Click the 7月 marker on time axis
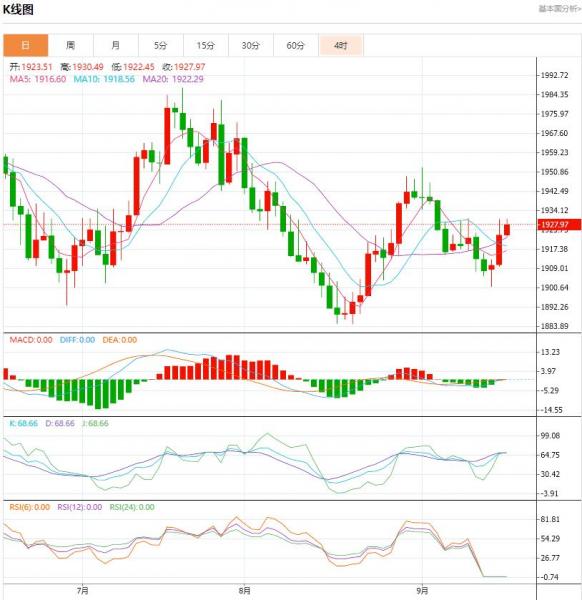This screenshot has height=600, width=582. (x=83, y=591)
